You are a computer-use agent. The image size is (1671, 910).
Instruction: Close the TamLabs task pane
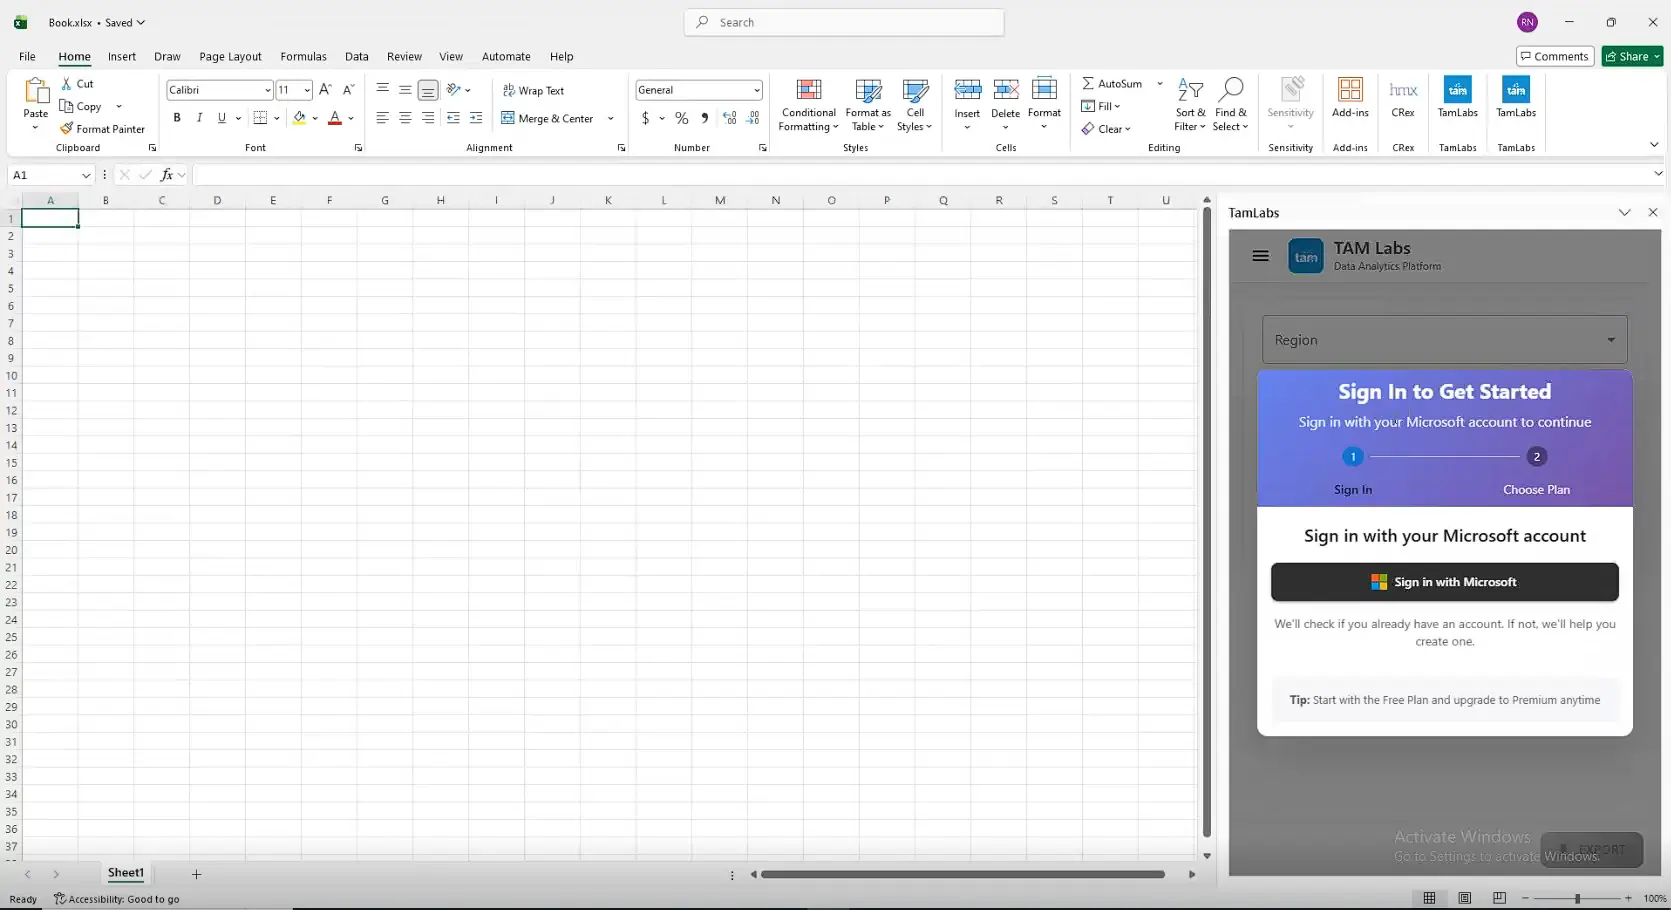point(1653,212)
